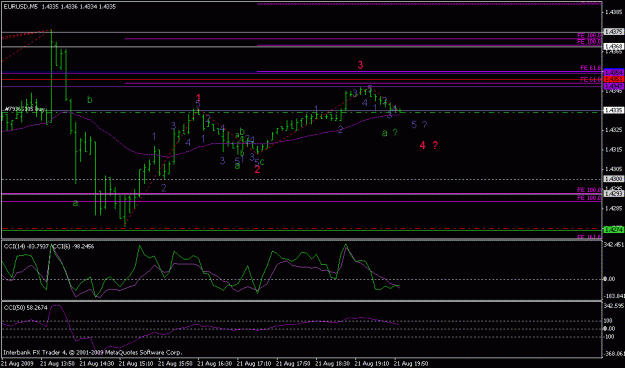Click the red 1.4351 price tag
Image resolution: width=625 pixels, height=368 pixels.
[613, 79]
